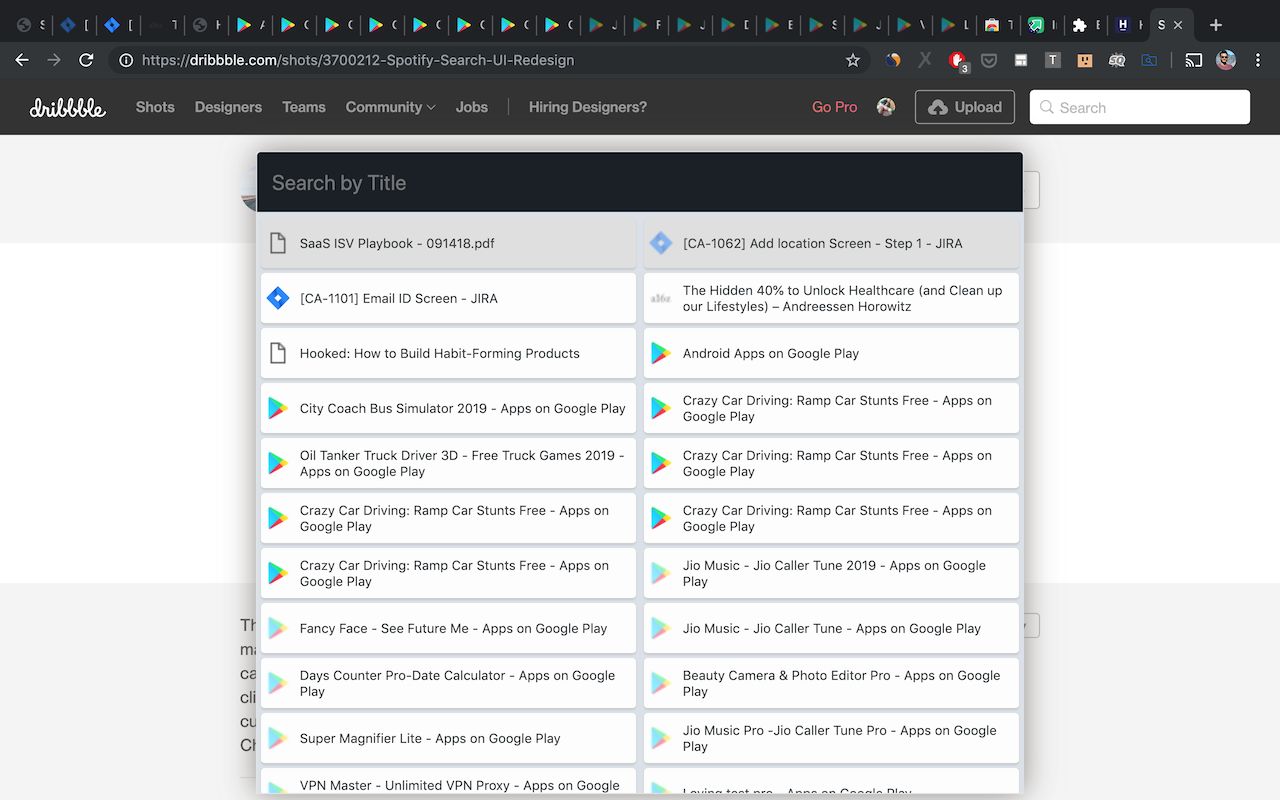Click the Upload button
This screenshot has height=800, width=1280.
coord(965,107)
